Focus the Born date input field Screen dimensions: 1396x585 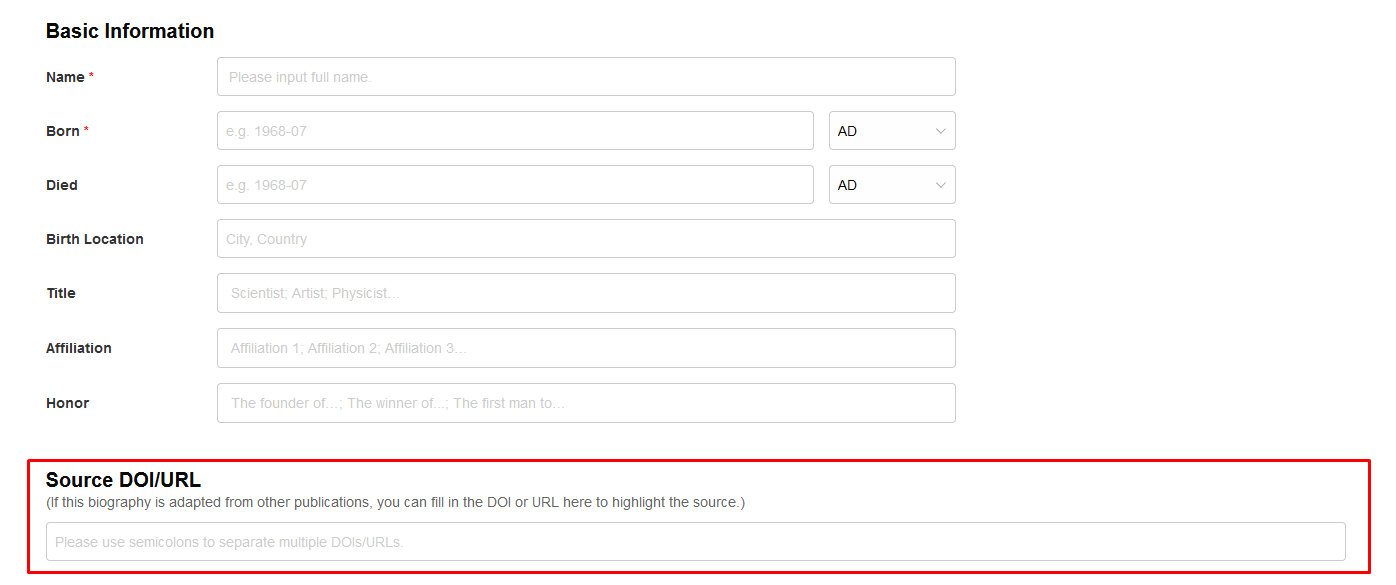coord(515,131)
